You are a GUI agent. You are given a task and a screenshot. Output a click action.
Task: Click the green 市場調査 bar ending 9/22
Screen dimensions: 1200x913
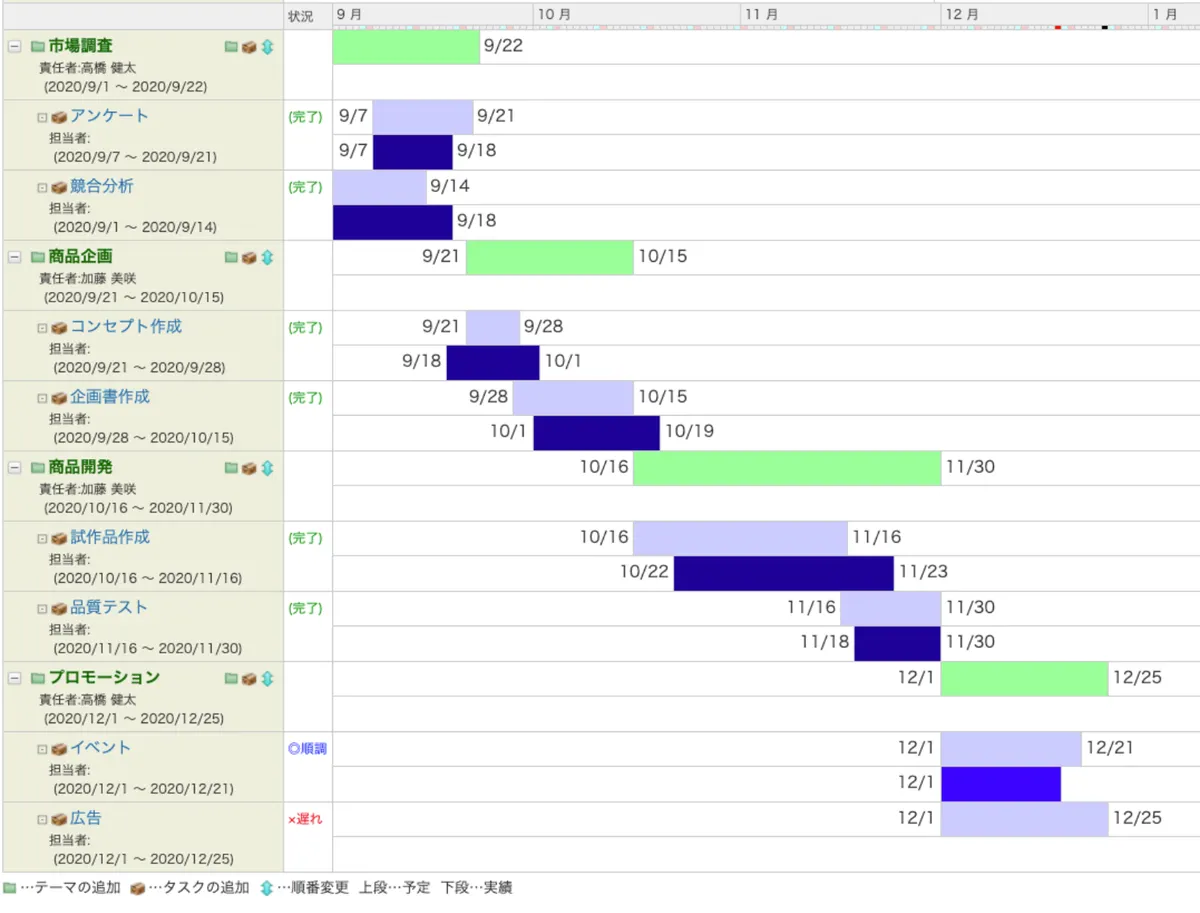click(x=406, y=47)
